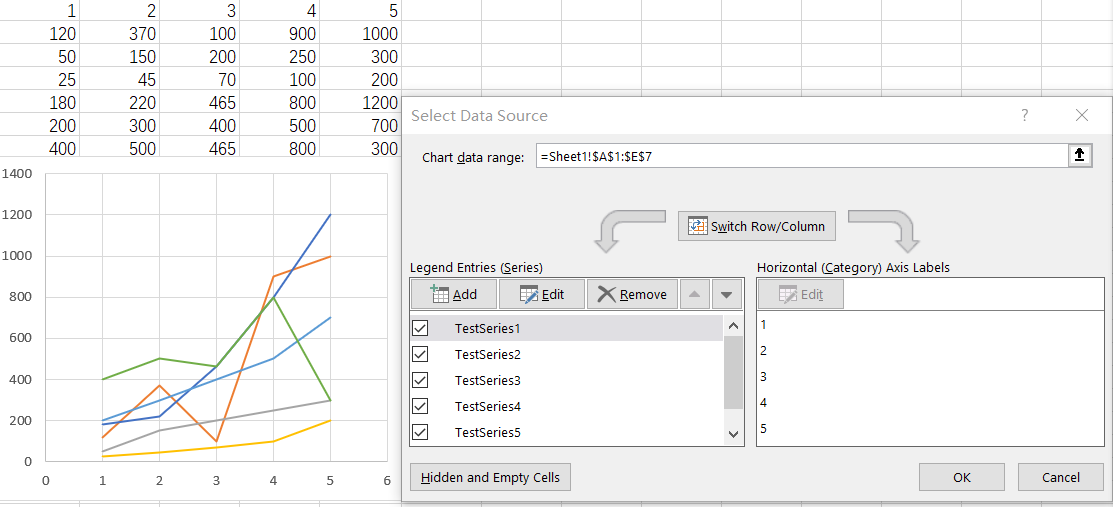Move series up with the arrow
This screenshot has width=1113, height=507.
pos(694,294)
